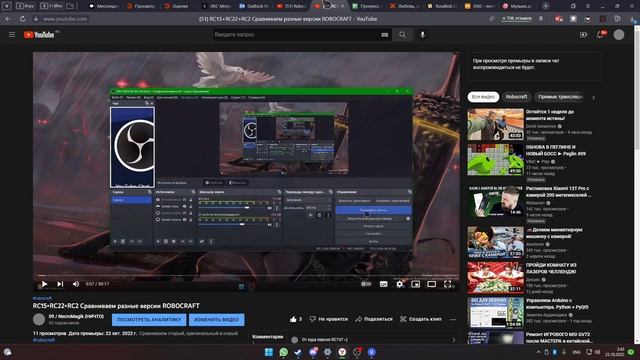The width and height of the screenshot is (640, 360).
Task: Open YouTube notifications bell
Action: coord(600,35)
